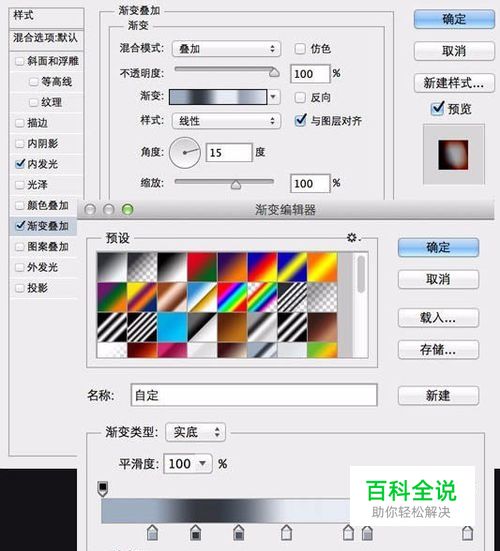Enable the 等高线 checkbox

point(33,82)
